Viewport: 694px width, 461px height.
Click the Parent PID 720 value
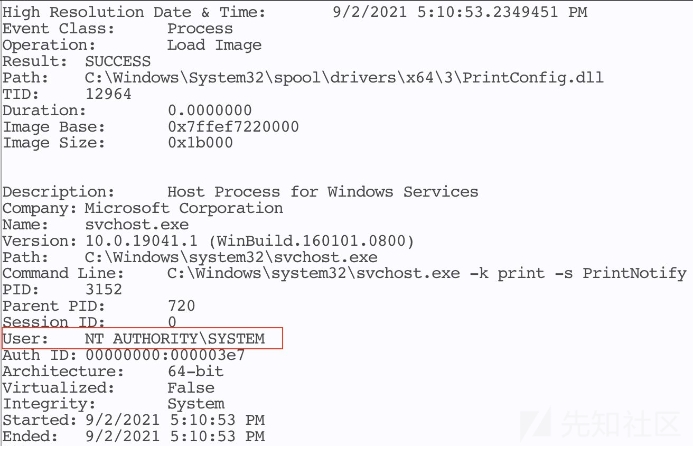tap(181, 306)
